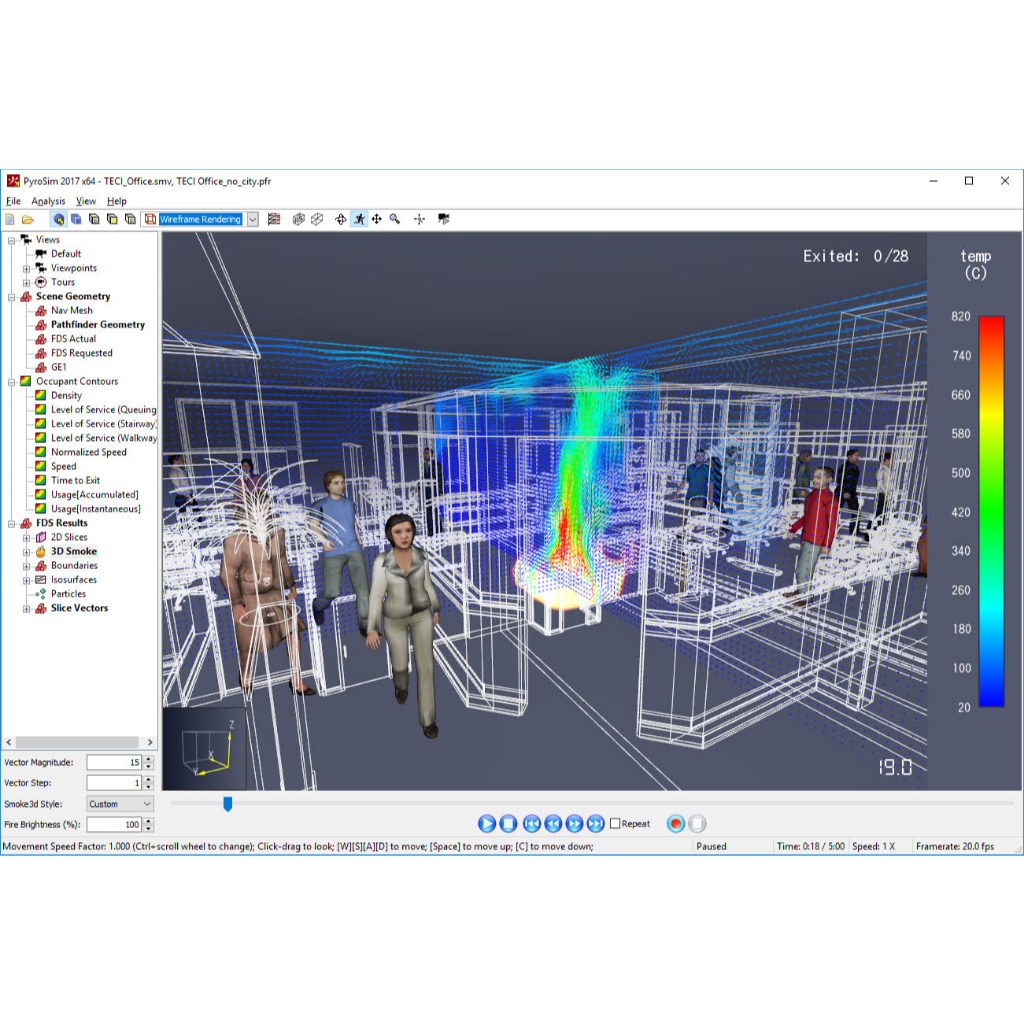
Task: Click the Open folder toolbar icon
Action: pos(27,219)
